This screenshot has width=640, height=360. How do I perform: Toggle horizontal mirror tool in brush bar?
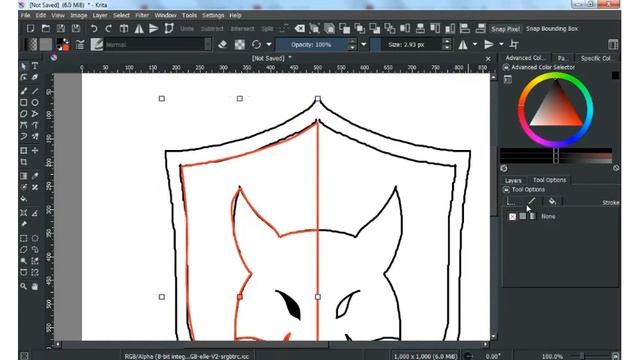click(x=463, y=44)
